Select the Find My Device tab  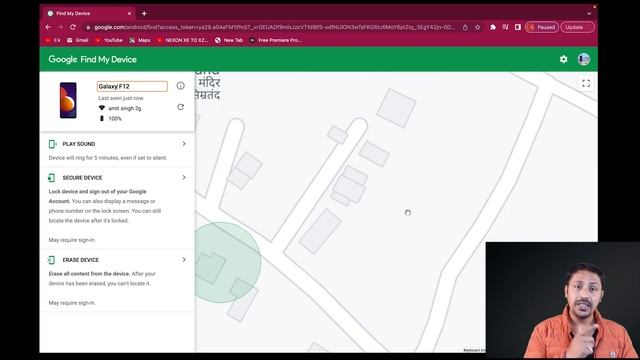pyautogui.click(x=89, y=13)
